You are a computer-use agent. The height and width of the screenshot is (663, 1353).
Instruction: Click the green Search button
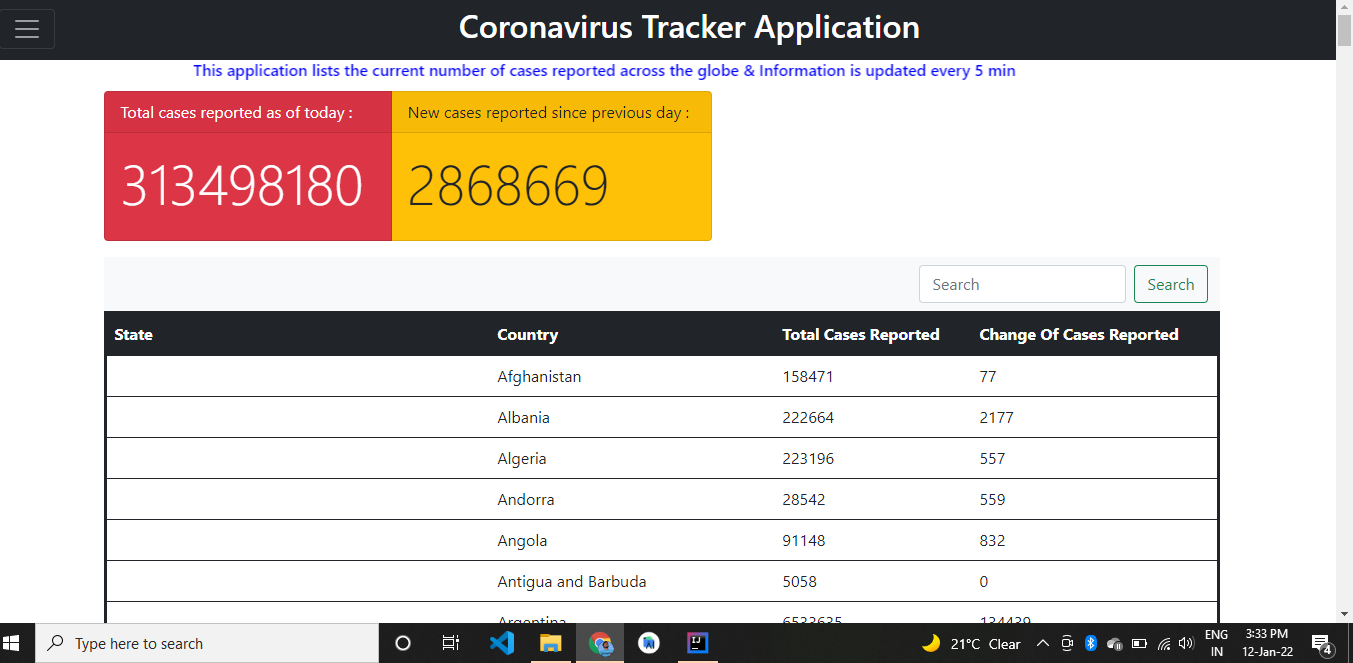coord(1170,284)
